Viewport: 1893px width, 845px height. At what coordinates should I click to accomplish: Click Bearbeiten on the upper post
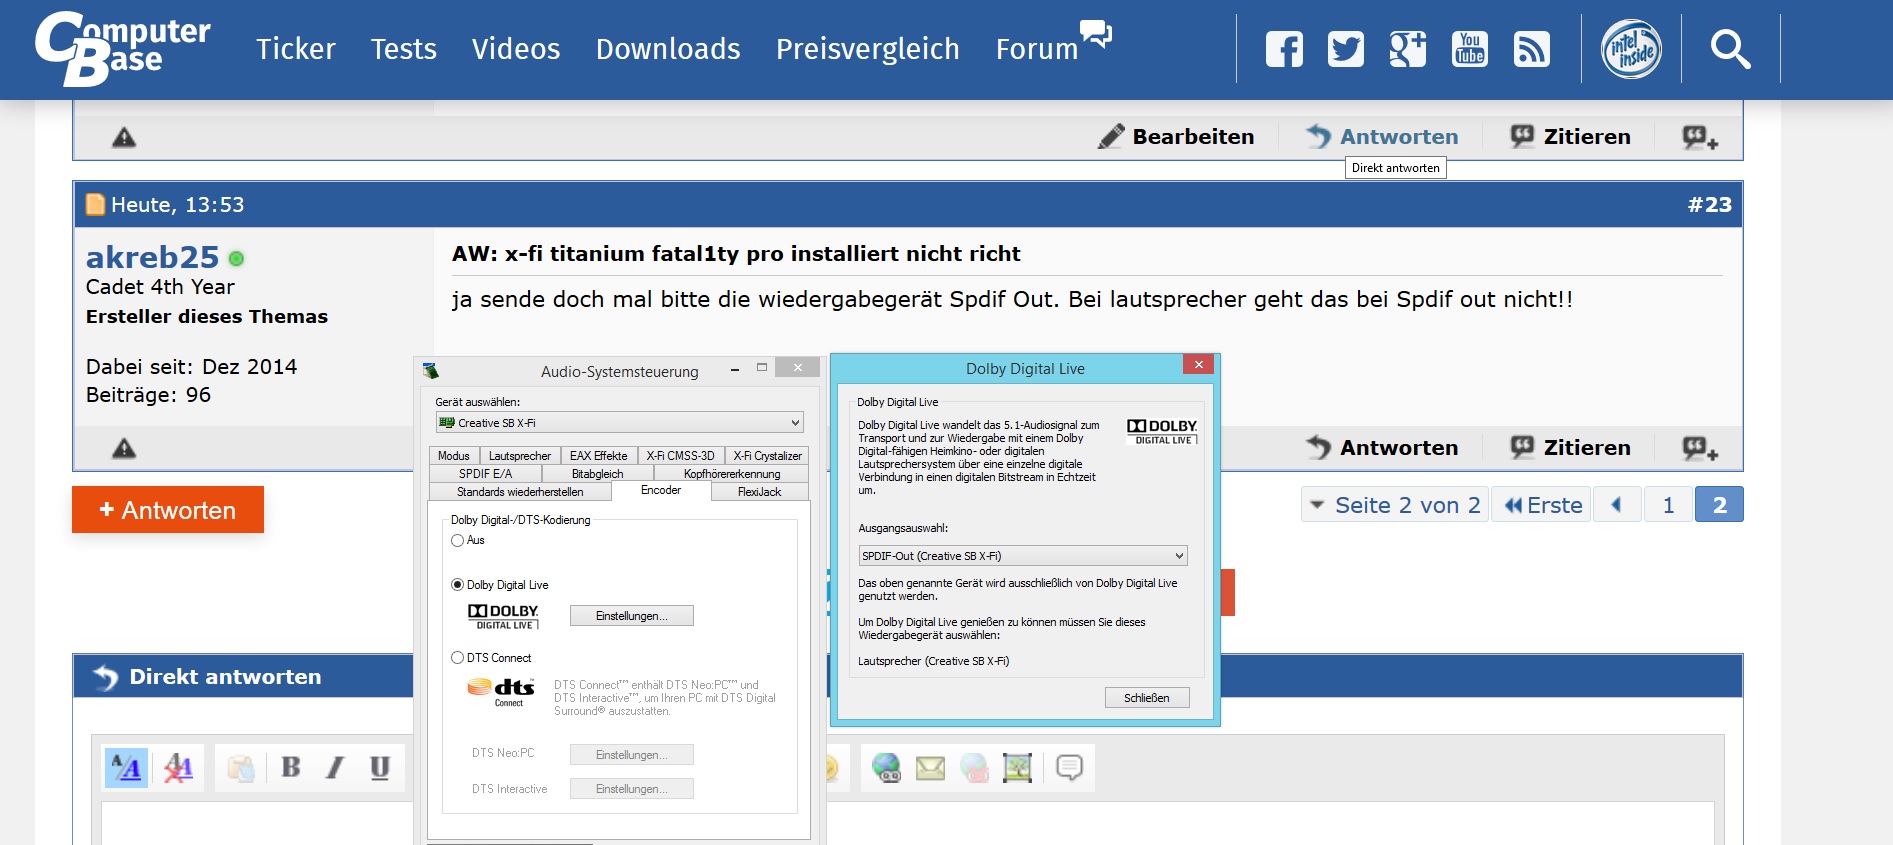click(1176, 137)
